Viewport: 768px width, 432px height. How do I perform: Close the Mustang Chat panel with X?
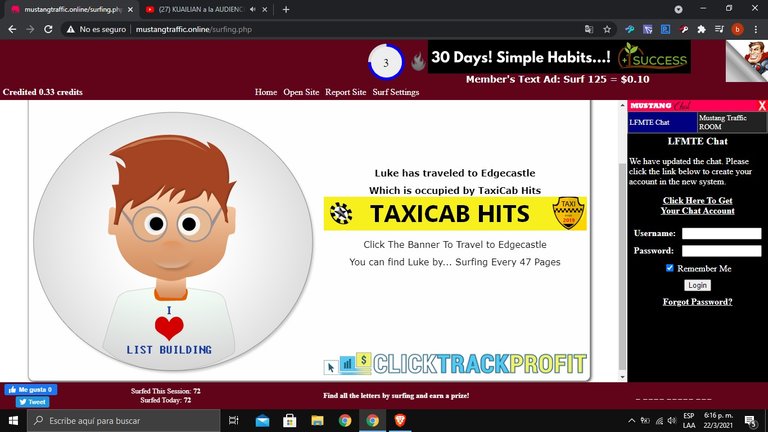(x=762, y=105)
